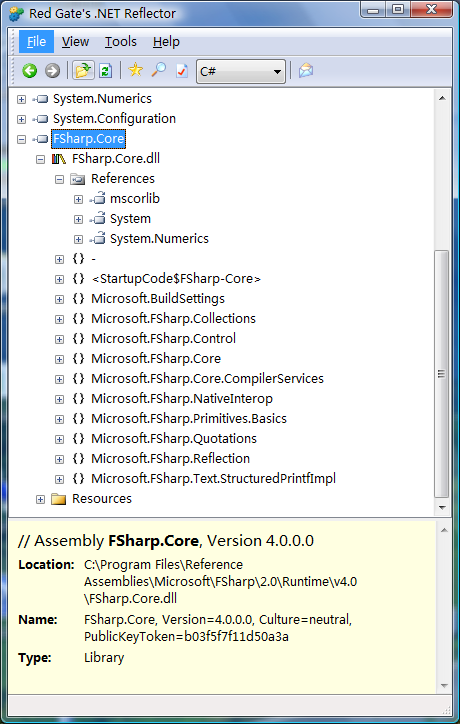Click the Assembly FSharp.Core version heading
Viewport: 460px width, 724px height.
pos(166,541)
